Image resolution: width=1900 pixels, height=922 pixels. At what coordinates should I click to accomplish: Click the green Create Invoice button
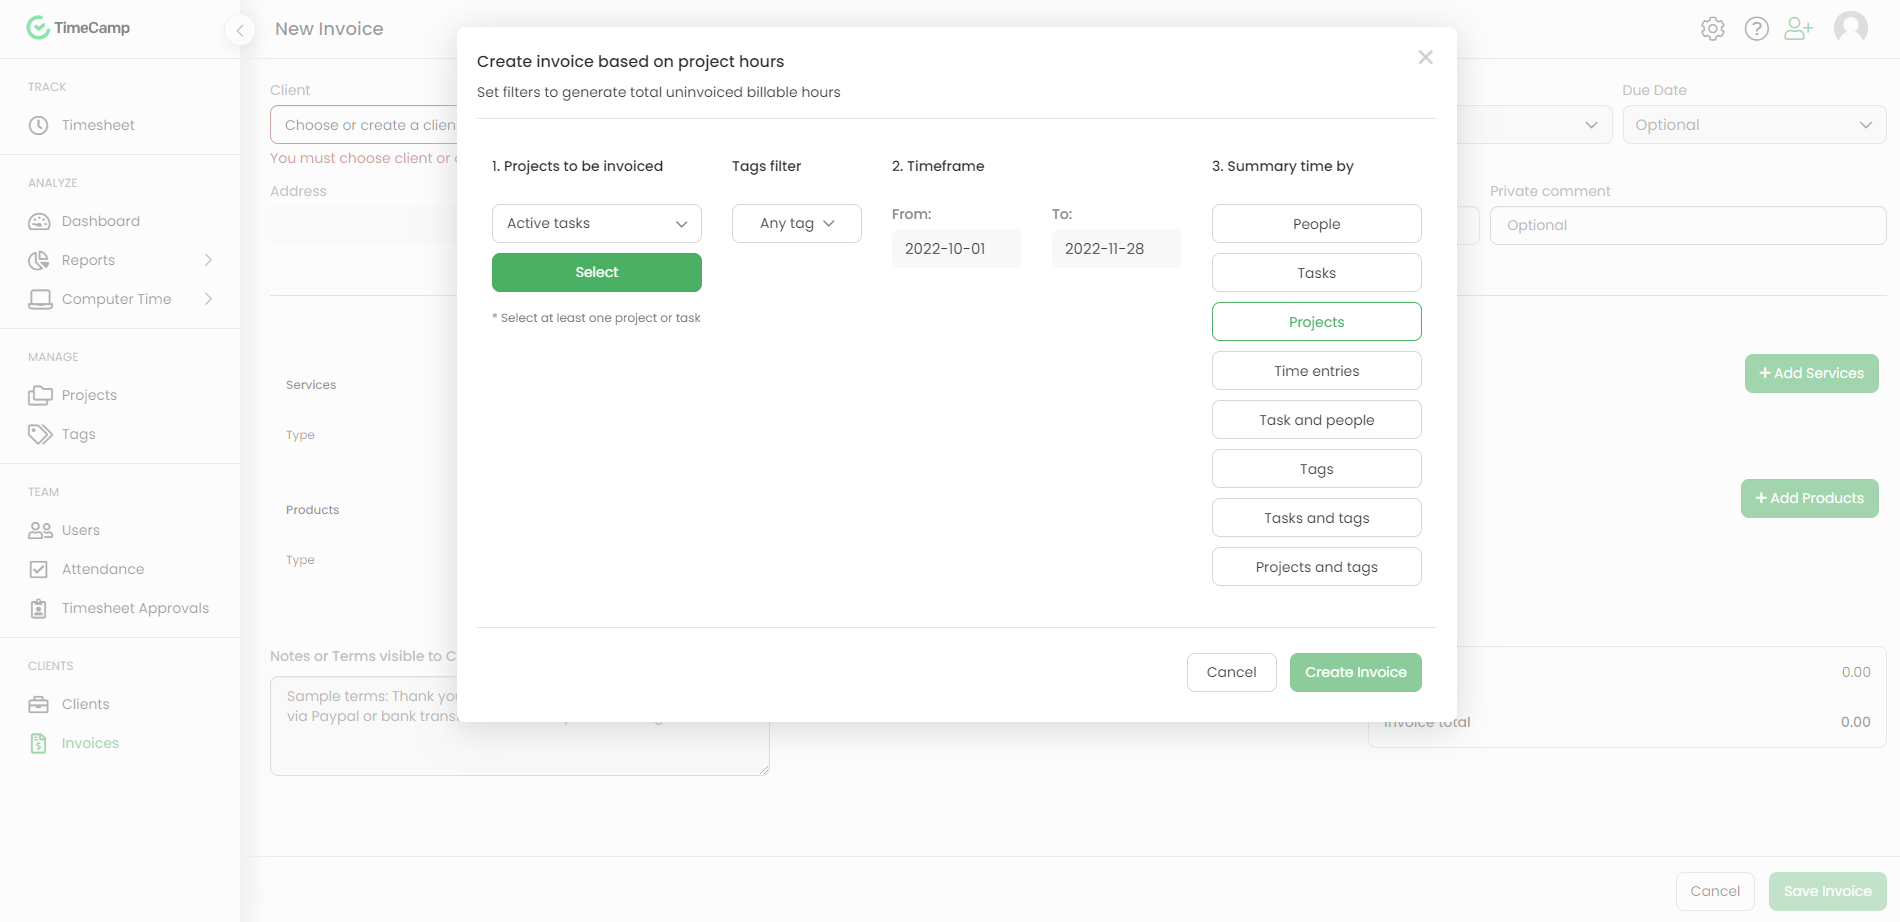coord(1355,672)
